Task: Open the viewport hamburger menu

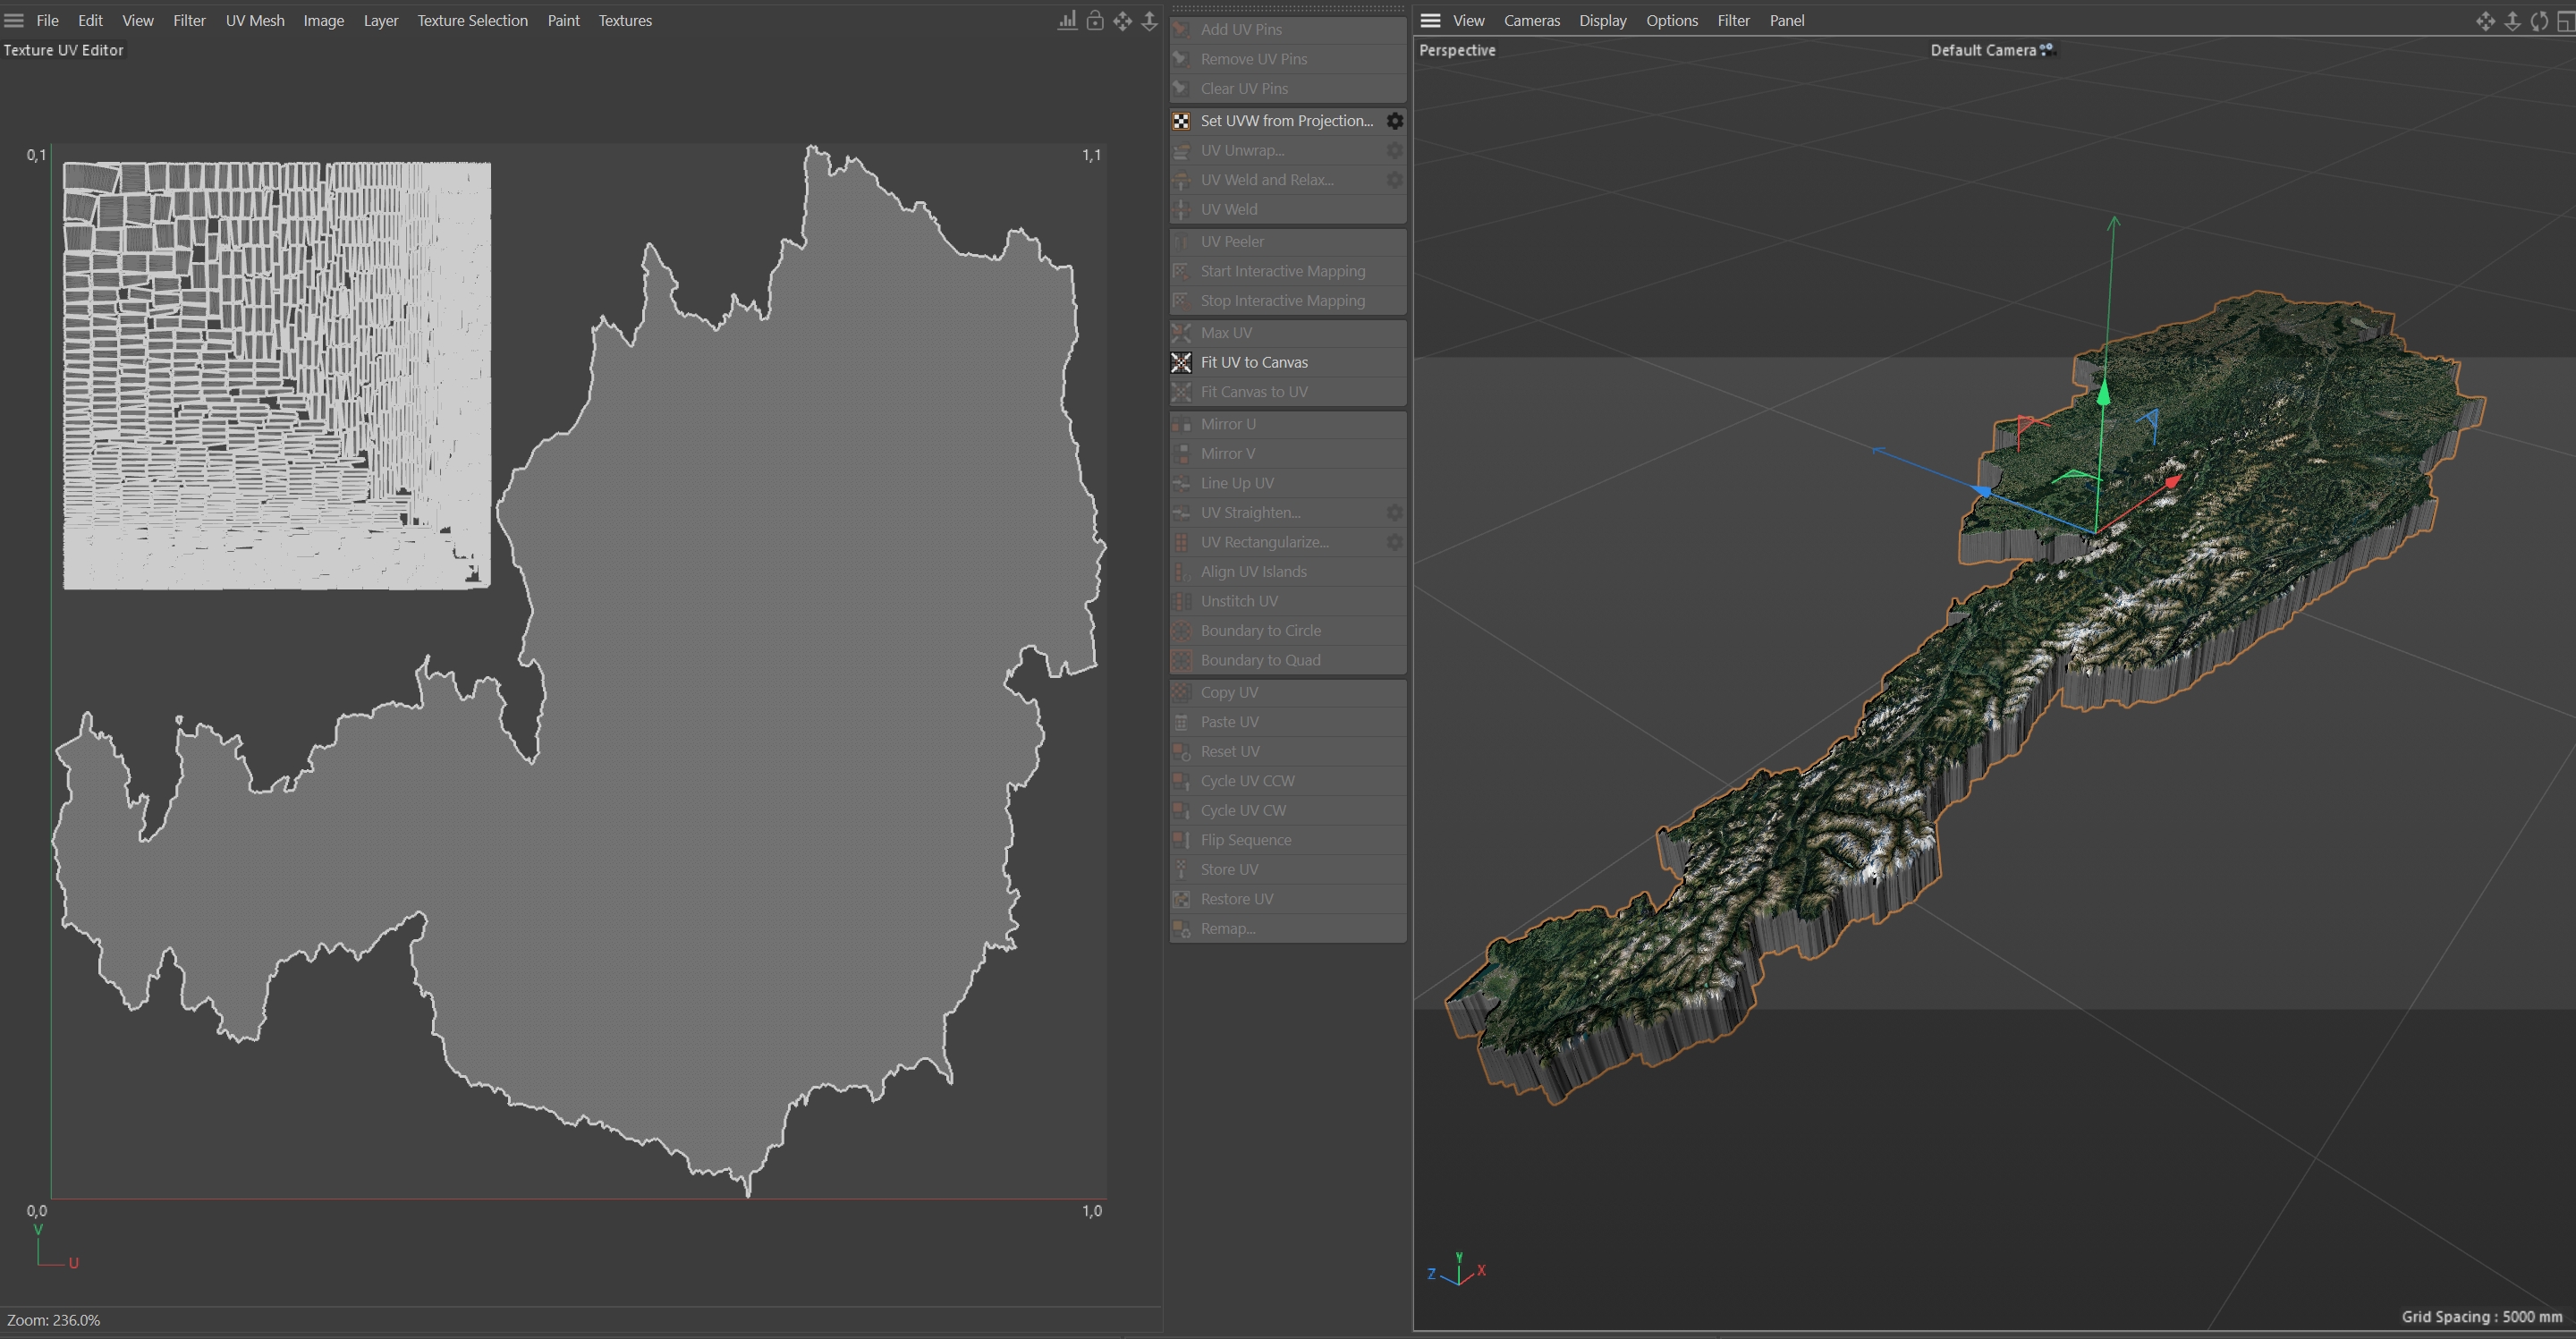Action: [x=1430, y=20]
